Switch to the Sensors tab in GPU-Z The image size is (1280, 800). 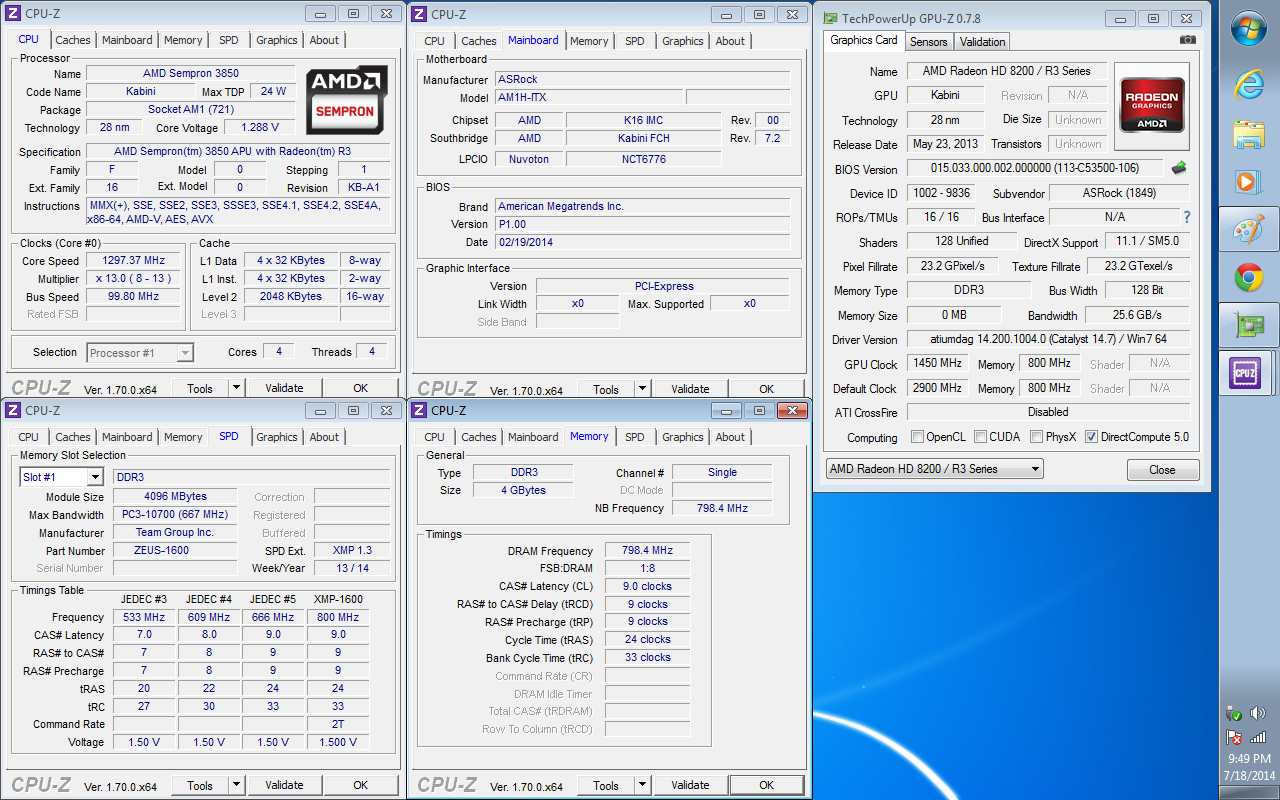tap(928, 42)
